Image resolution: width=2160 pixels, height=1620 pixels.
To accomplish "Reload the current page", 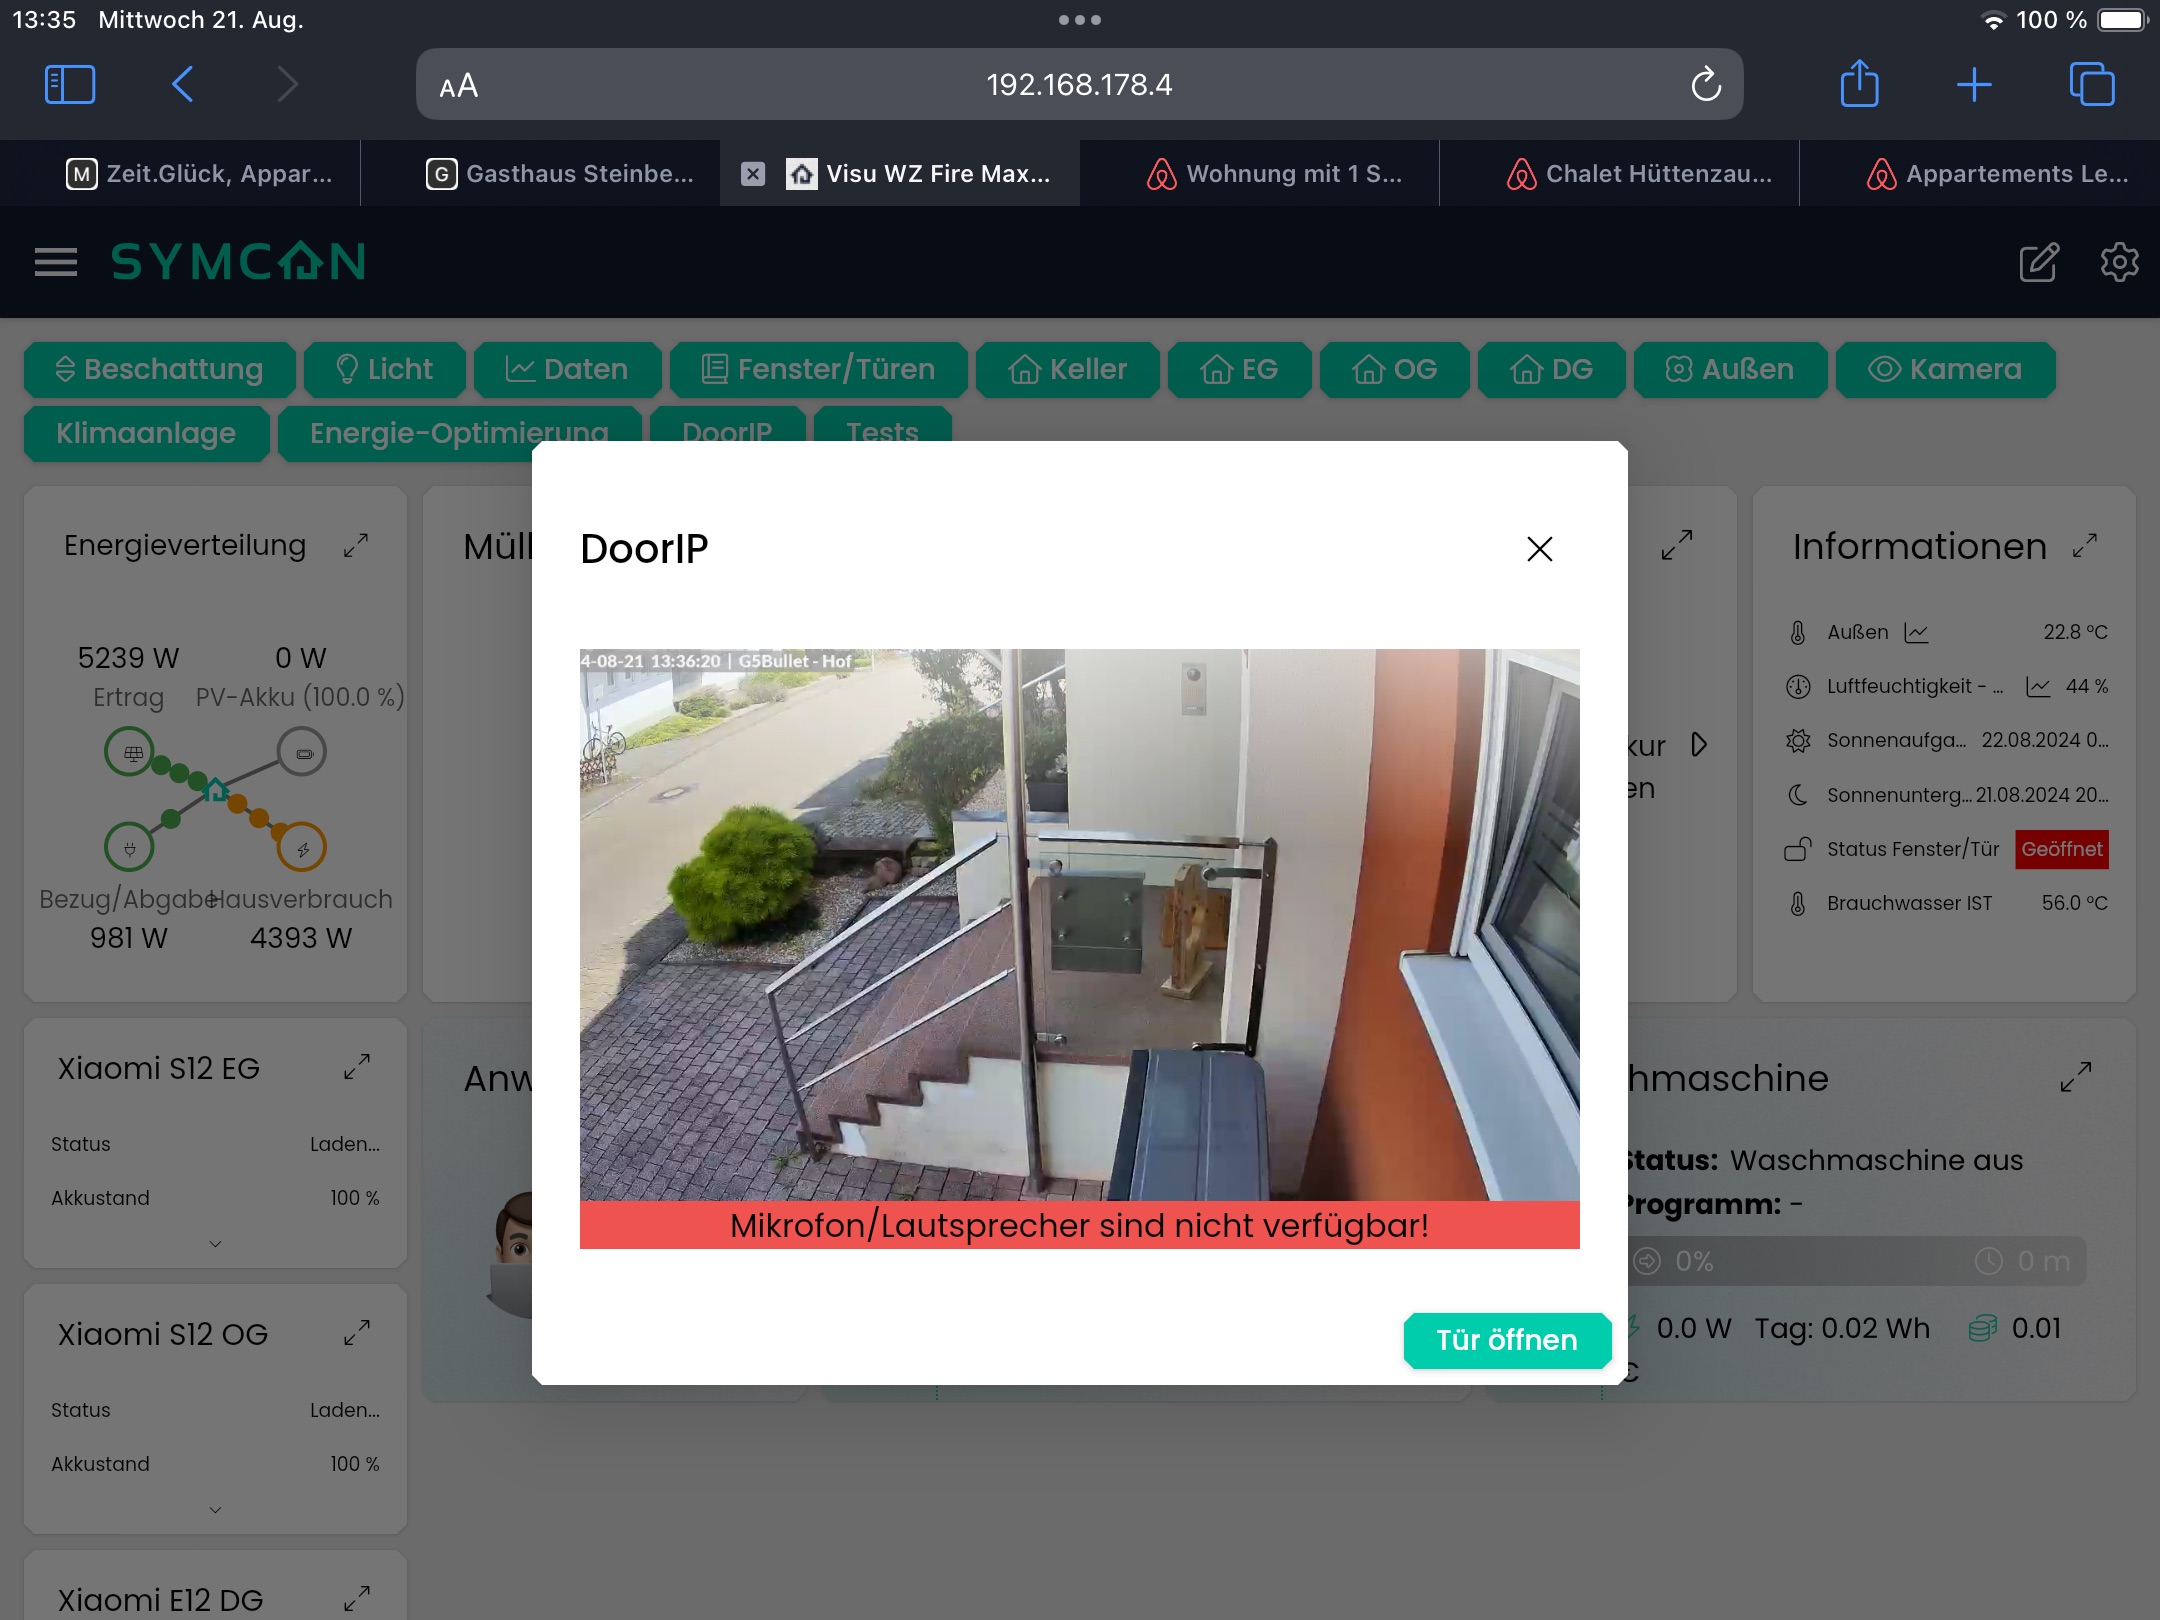I will tap(1706, 85).
